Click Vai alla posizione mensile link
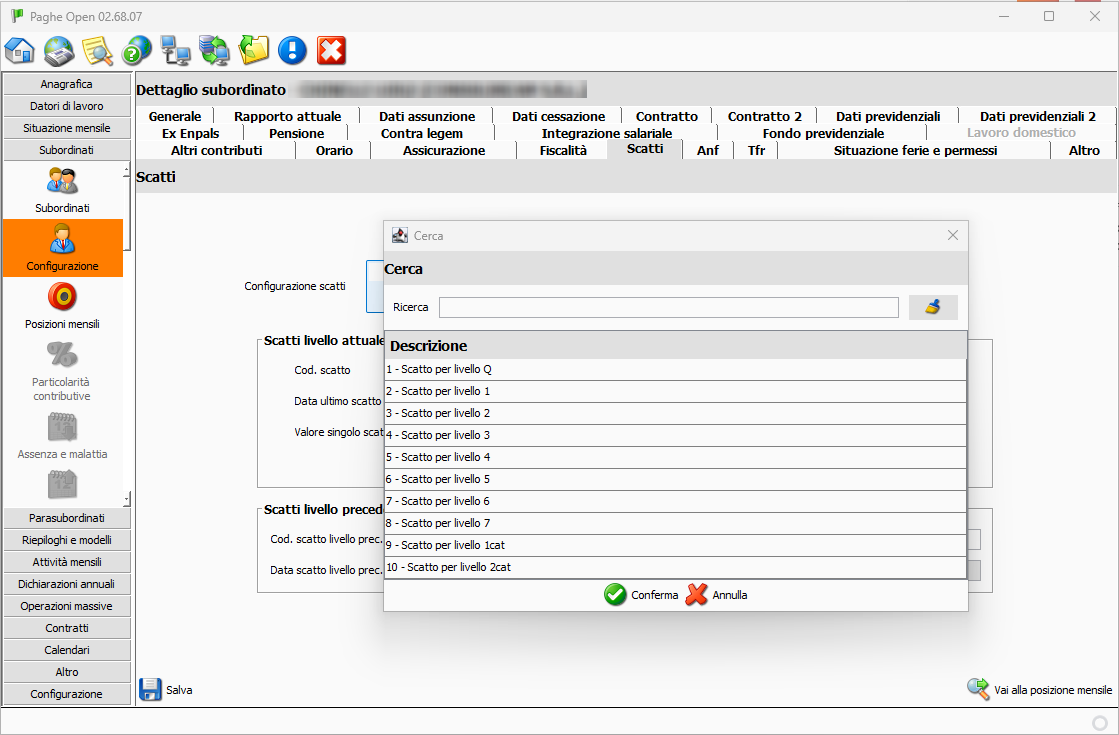Screen dimensions: 1119x735 click(x=1039, y=690)
